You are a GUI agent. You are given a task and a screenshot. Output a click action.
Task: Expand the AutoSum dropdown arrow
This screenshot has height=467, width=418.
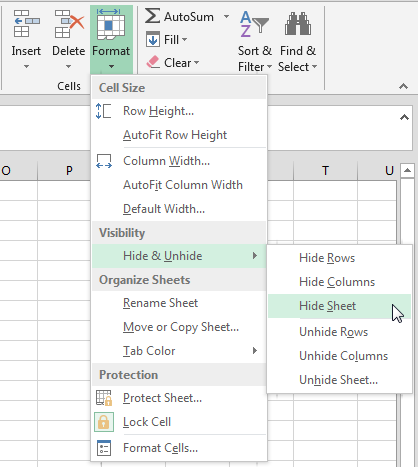[x=227, y=16]
